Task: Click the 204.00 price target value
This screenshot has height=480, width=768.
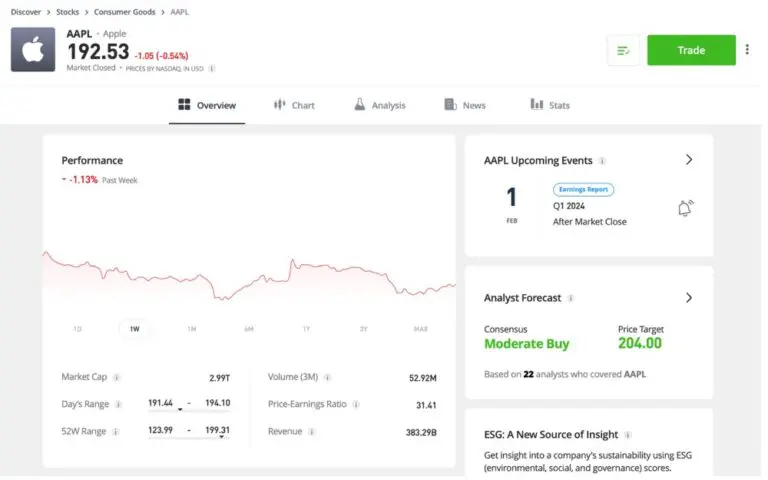Action: (x=640, y=343)
